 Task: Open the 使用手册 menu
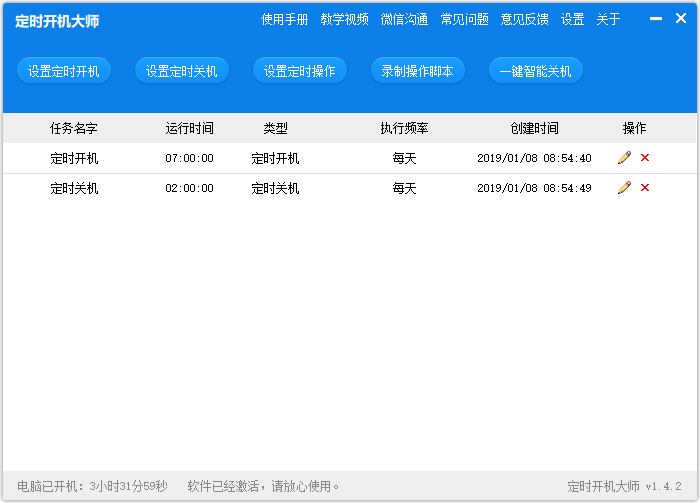point(284,19)
